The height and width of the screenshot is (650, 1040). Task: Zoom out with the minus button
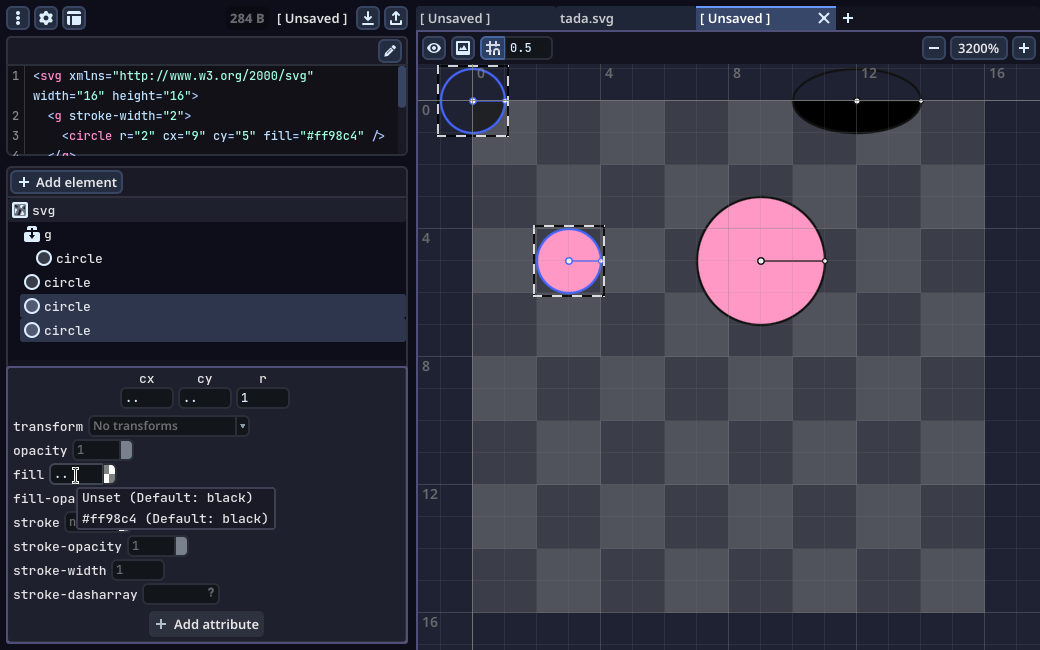934,48
